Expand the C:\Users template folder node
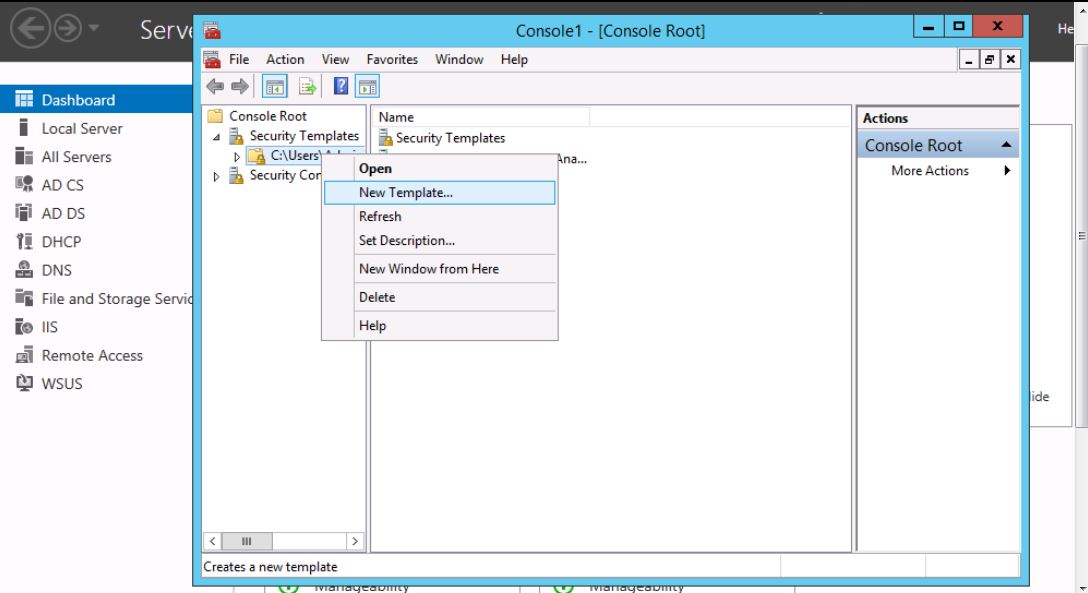The image size is (1088, 593). [x=237, y=156]
